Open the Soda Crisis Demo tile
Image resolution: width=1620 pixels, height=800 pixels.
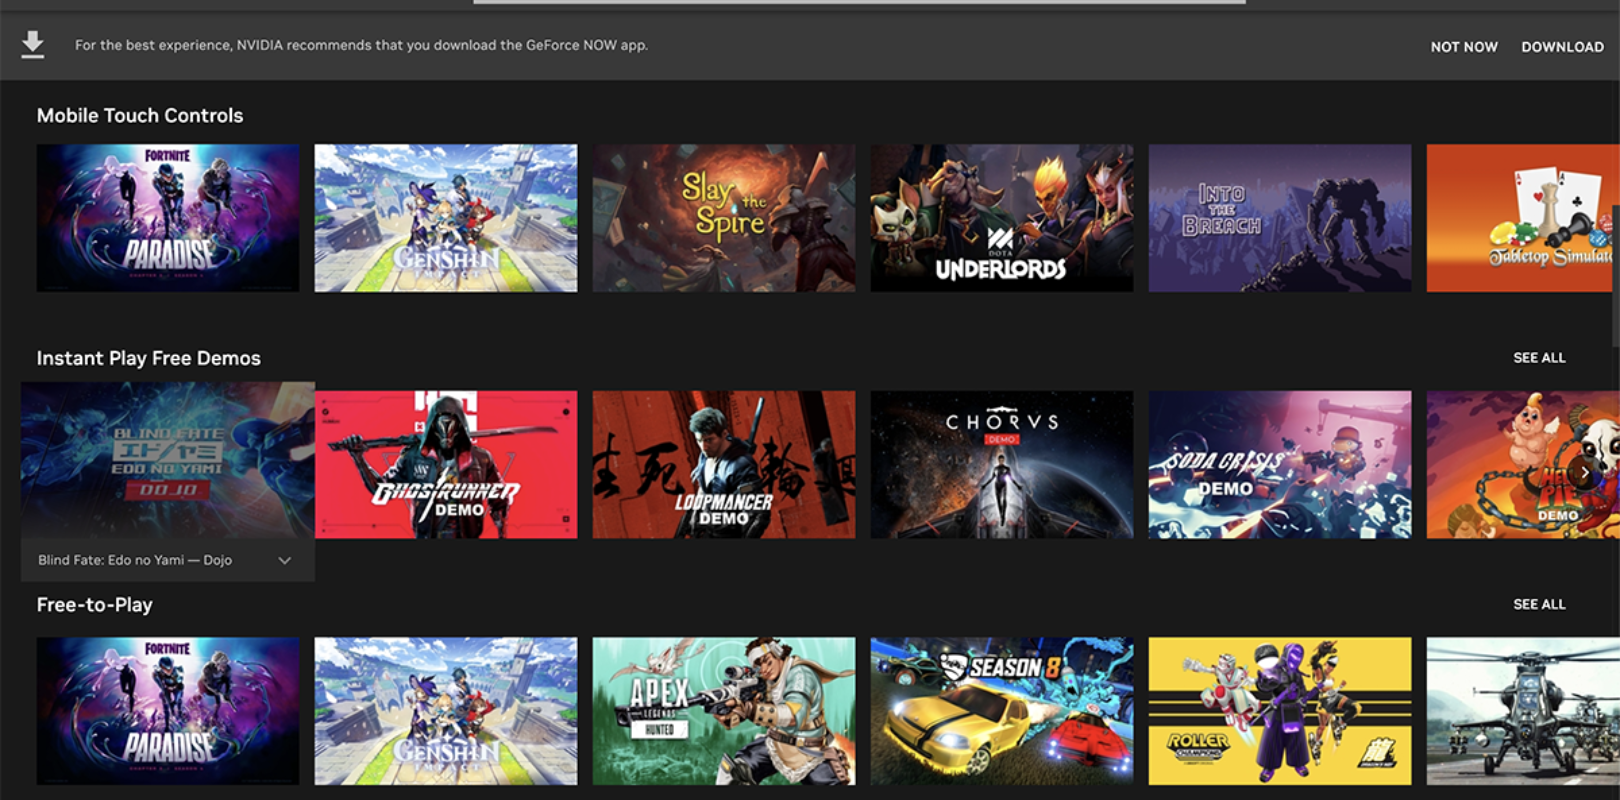coord(1280,465)
